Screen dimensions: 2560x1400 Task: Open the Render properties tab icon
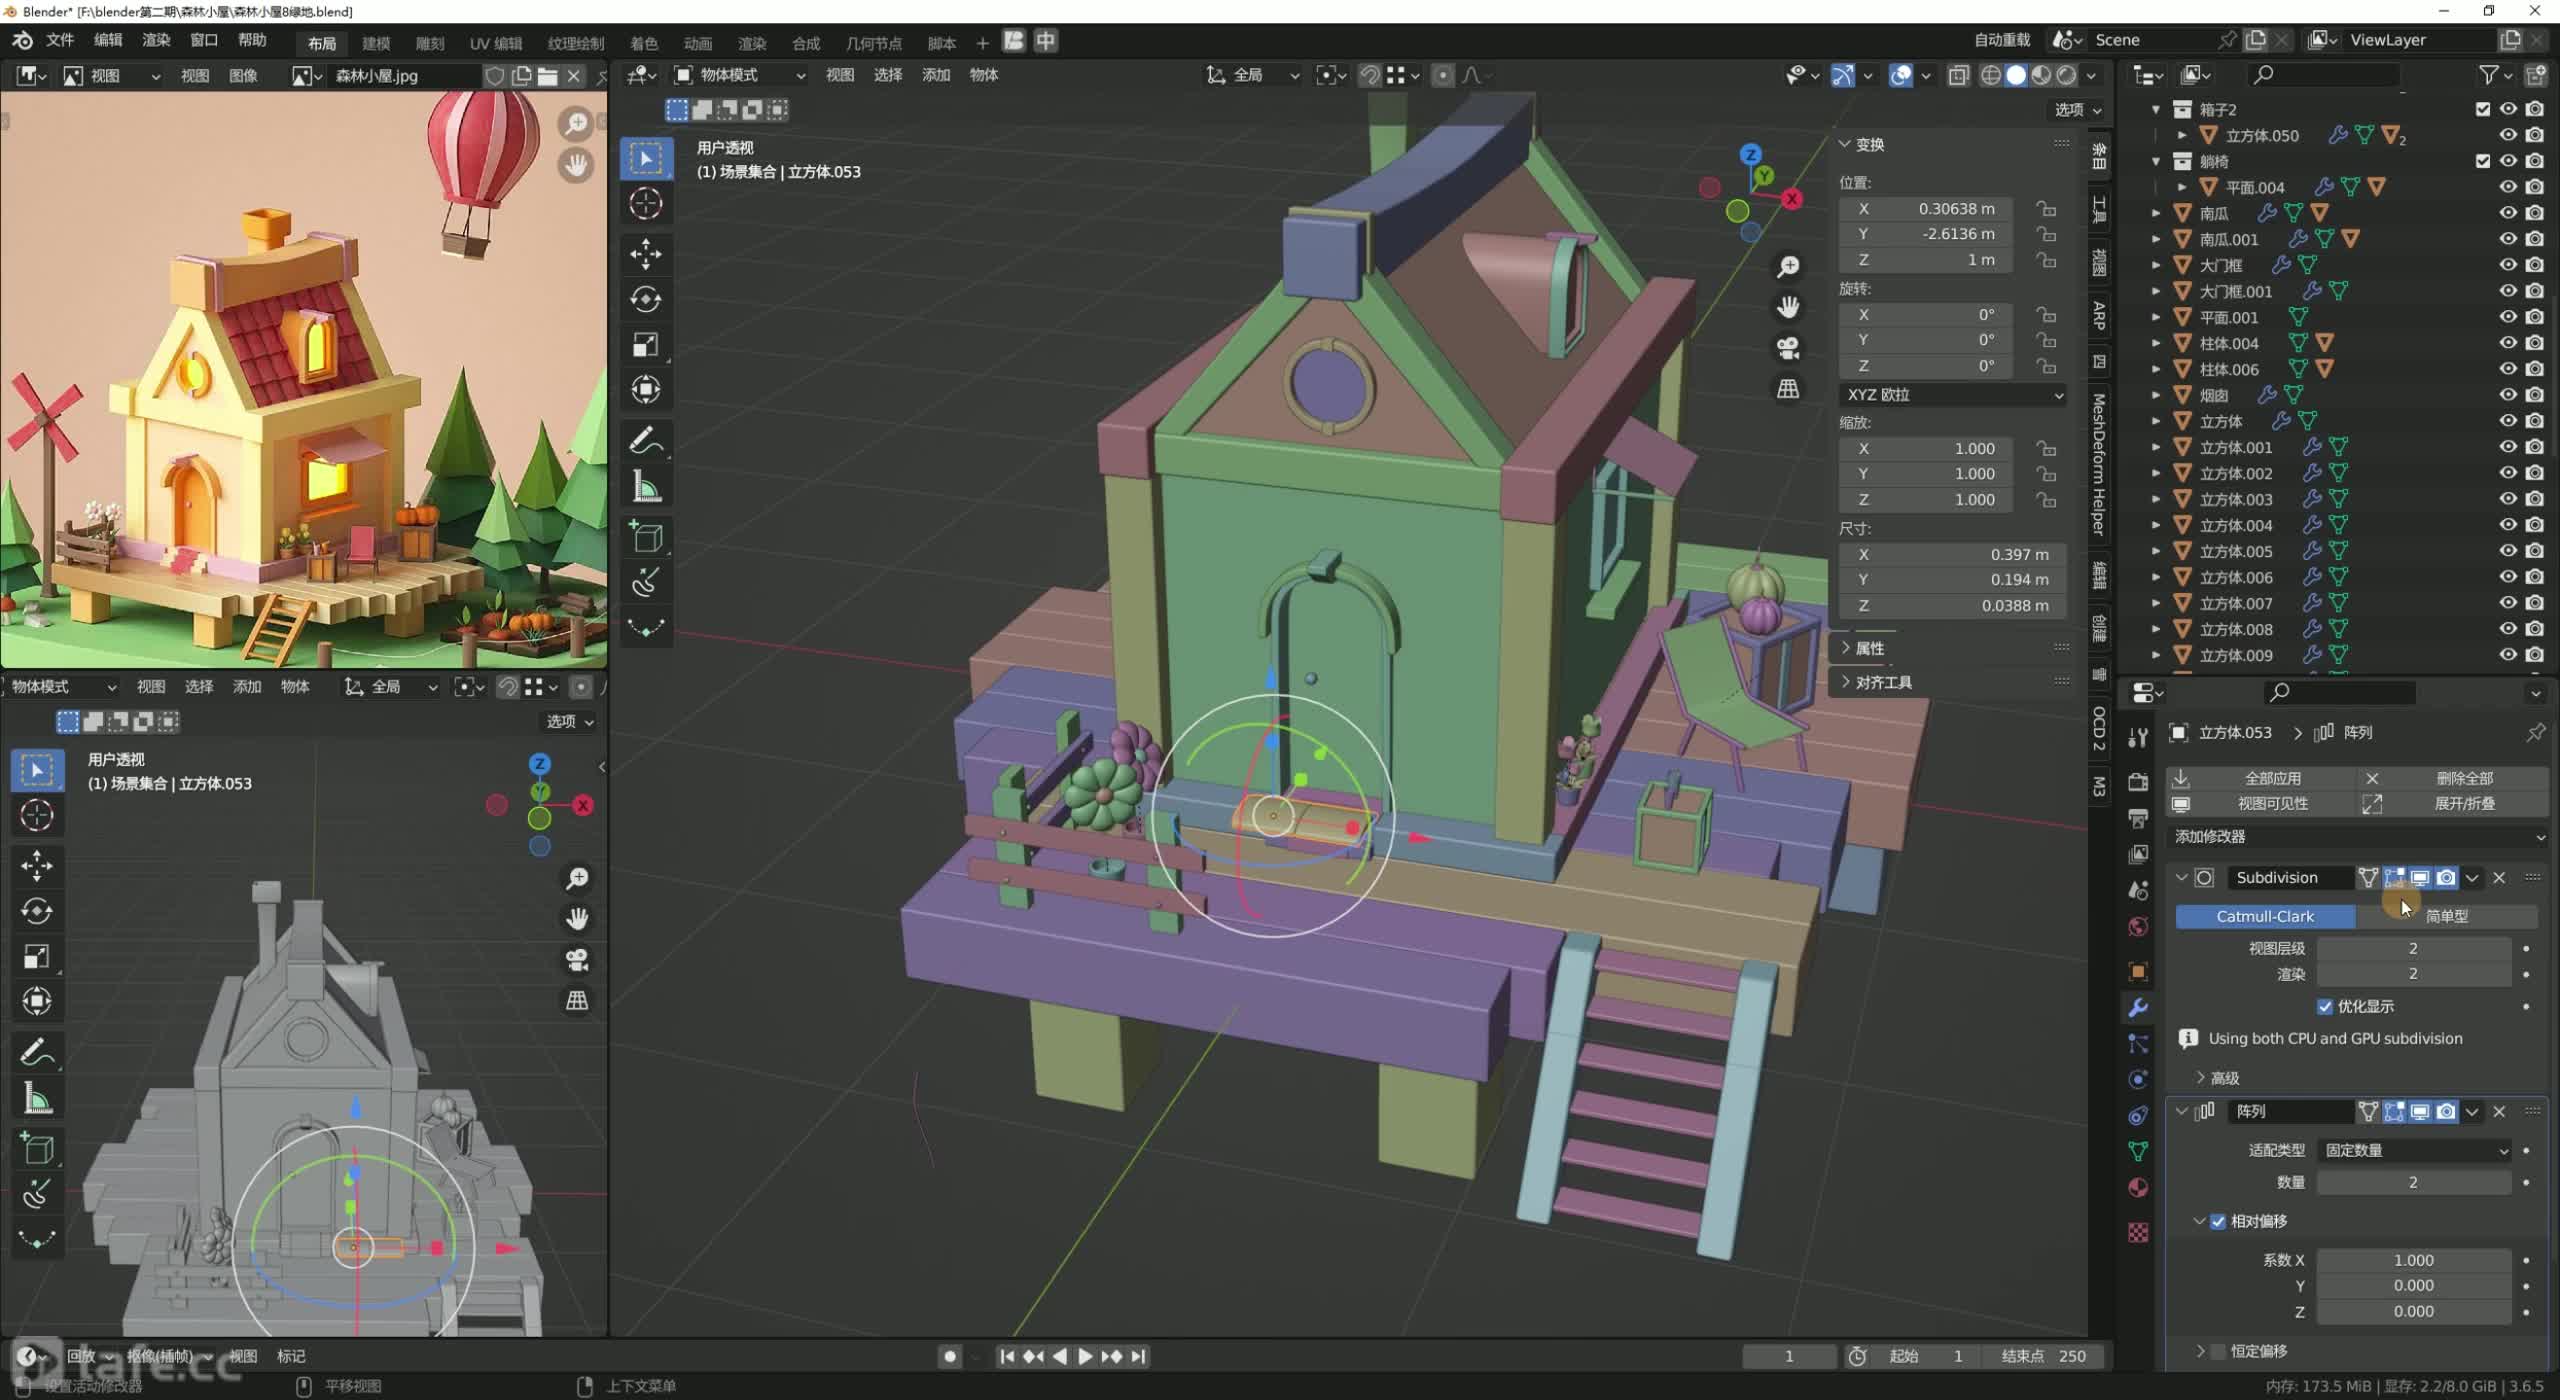[2138, 782]
